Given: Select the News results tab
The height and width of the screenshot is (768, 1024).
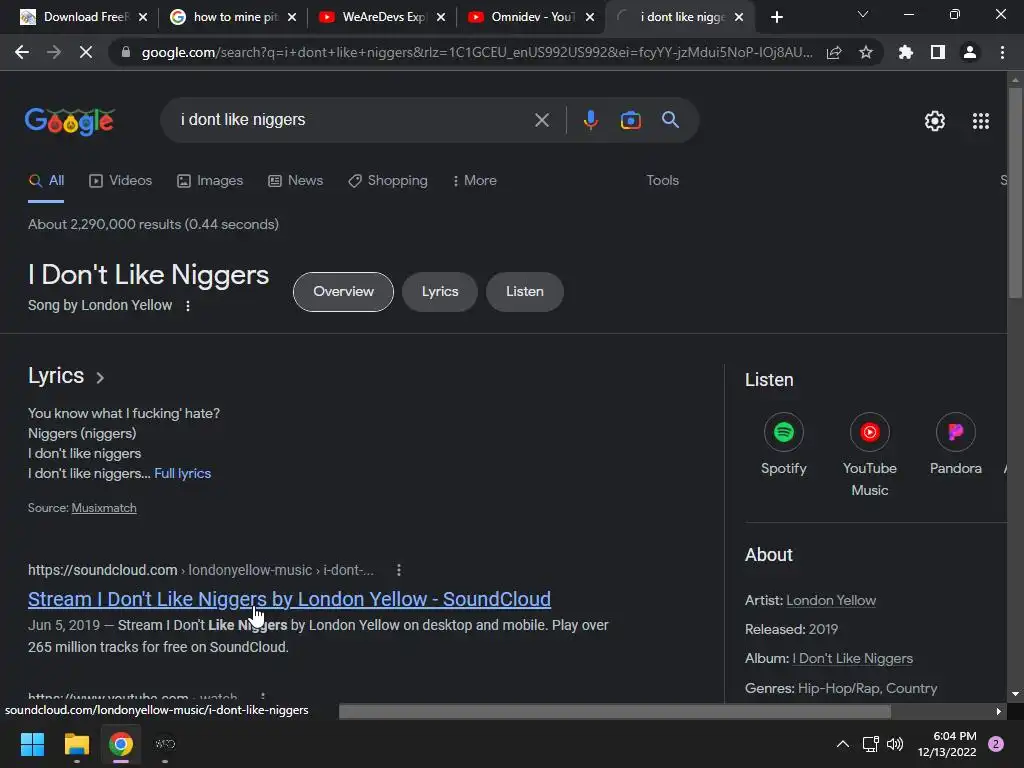Looking at the screenshot, I should [x=295, y=181].
